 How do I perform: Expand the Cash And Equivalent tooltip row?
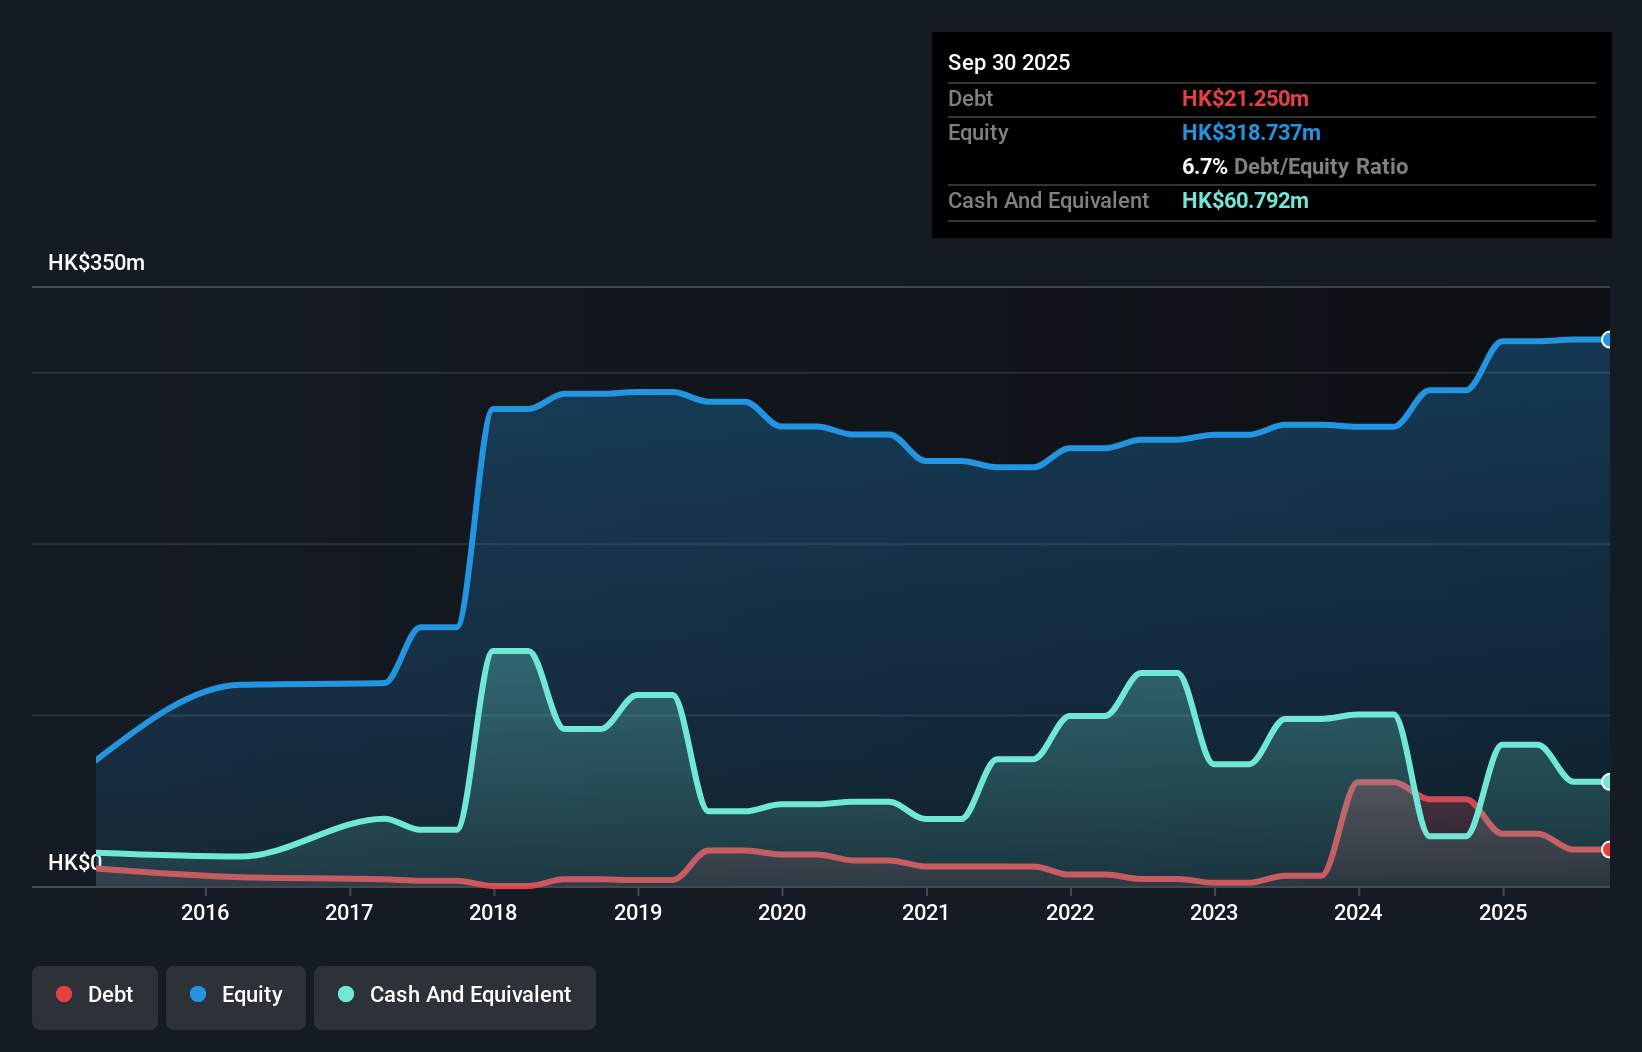(1048, 200)
